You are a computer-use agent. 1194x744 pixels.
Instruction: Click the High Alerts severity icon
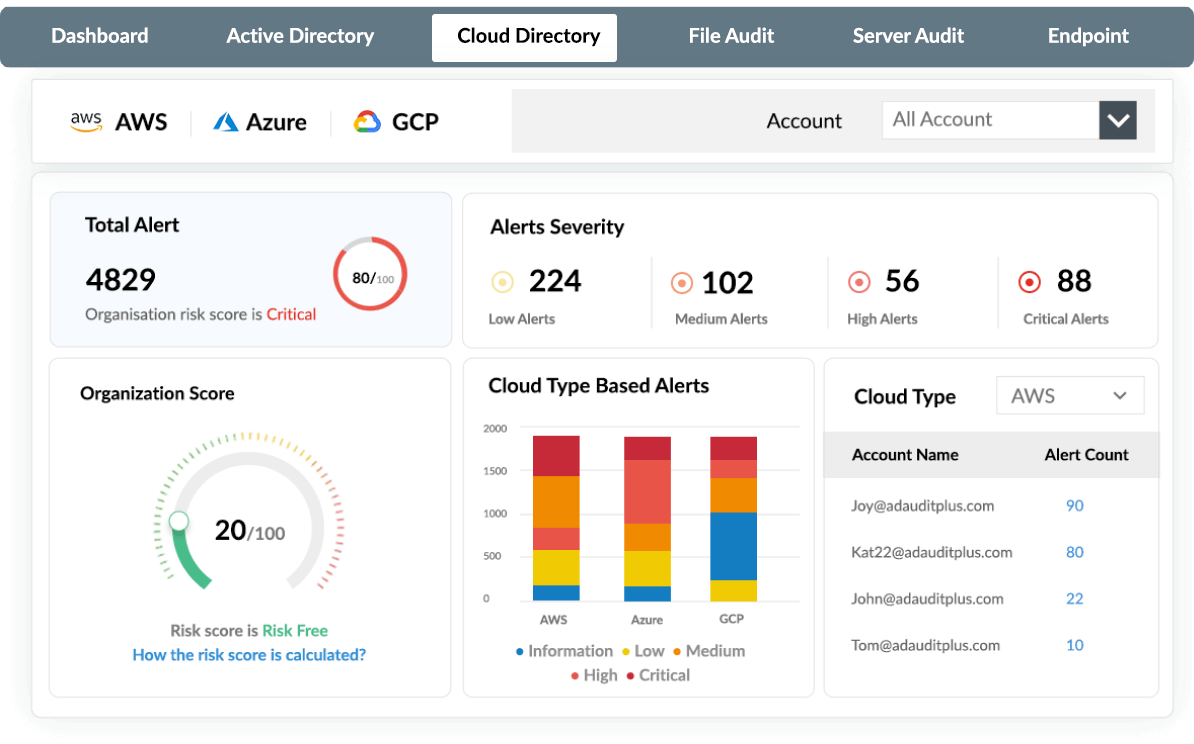[858, 282]
